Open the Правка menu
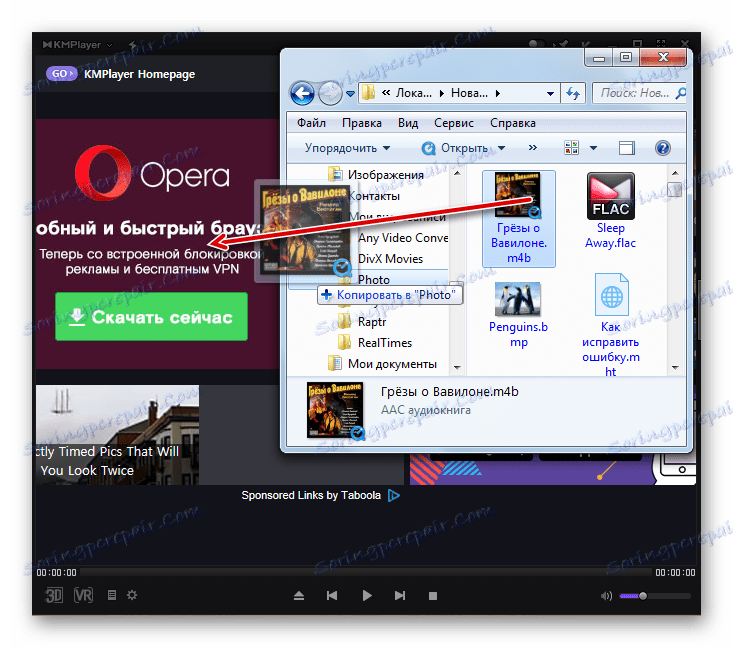 (361, 123)
